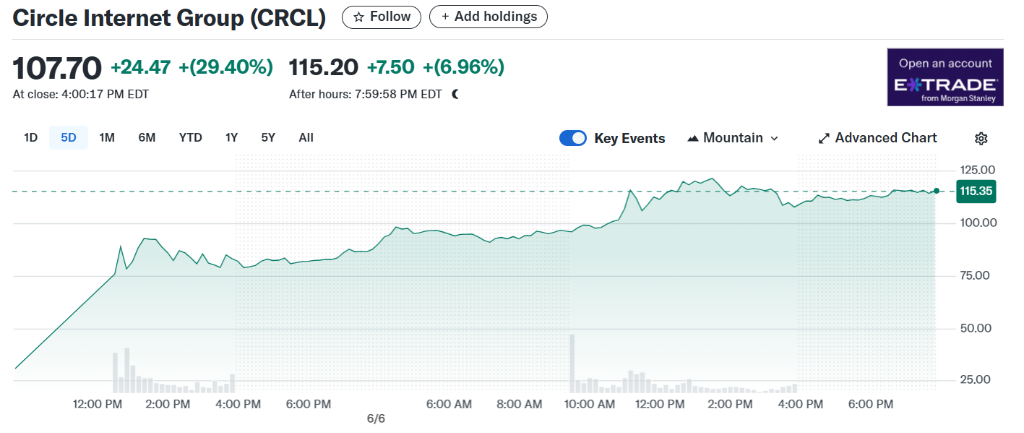1024x433 pixels.
Task: Click the plus icon in Add holdings
Action: 445,17
